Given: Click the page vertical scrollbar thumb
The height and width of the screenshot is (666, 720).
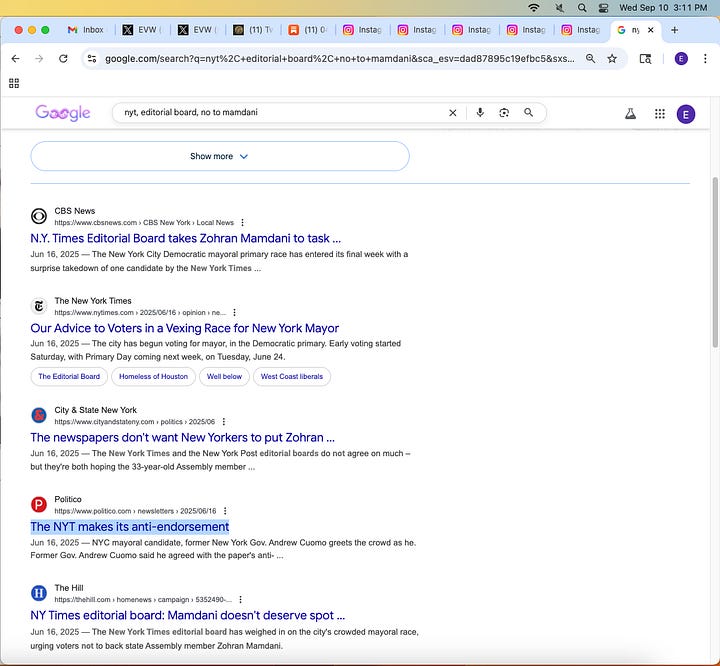Looking at the screenshot, I should 715,262.
